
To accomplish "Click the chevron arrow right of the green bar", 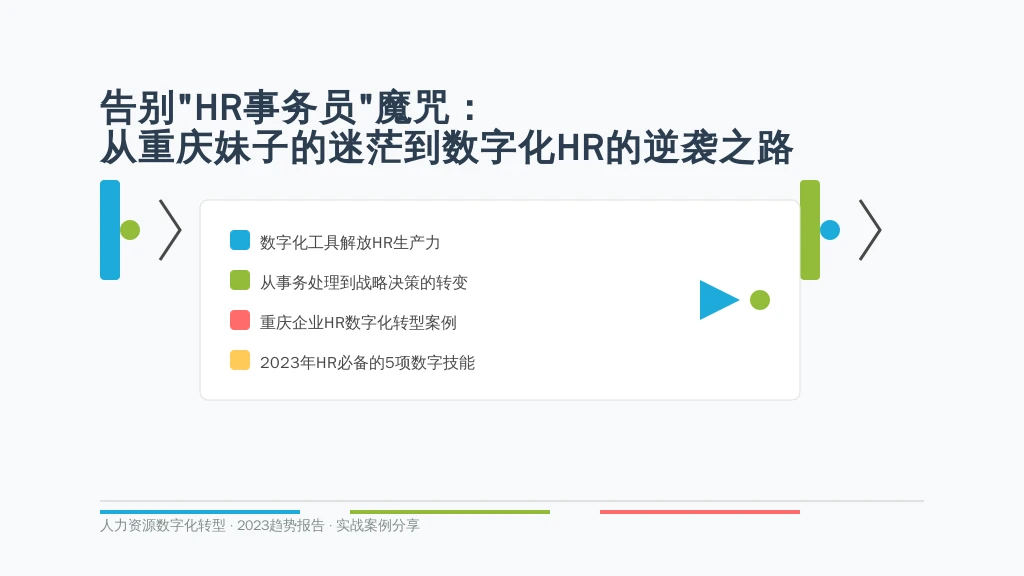I will [x=870, y=230].
